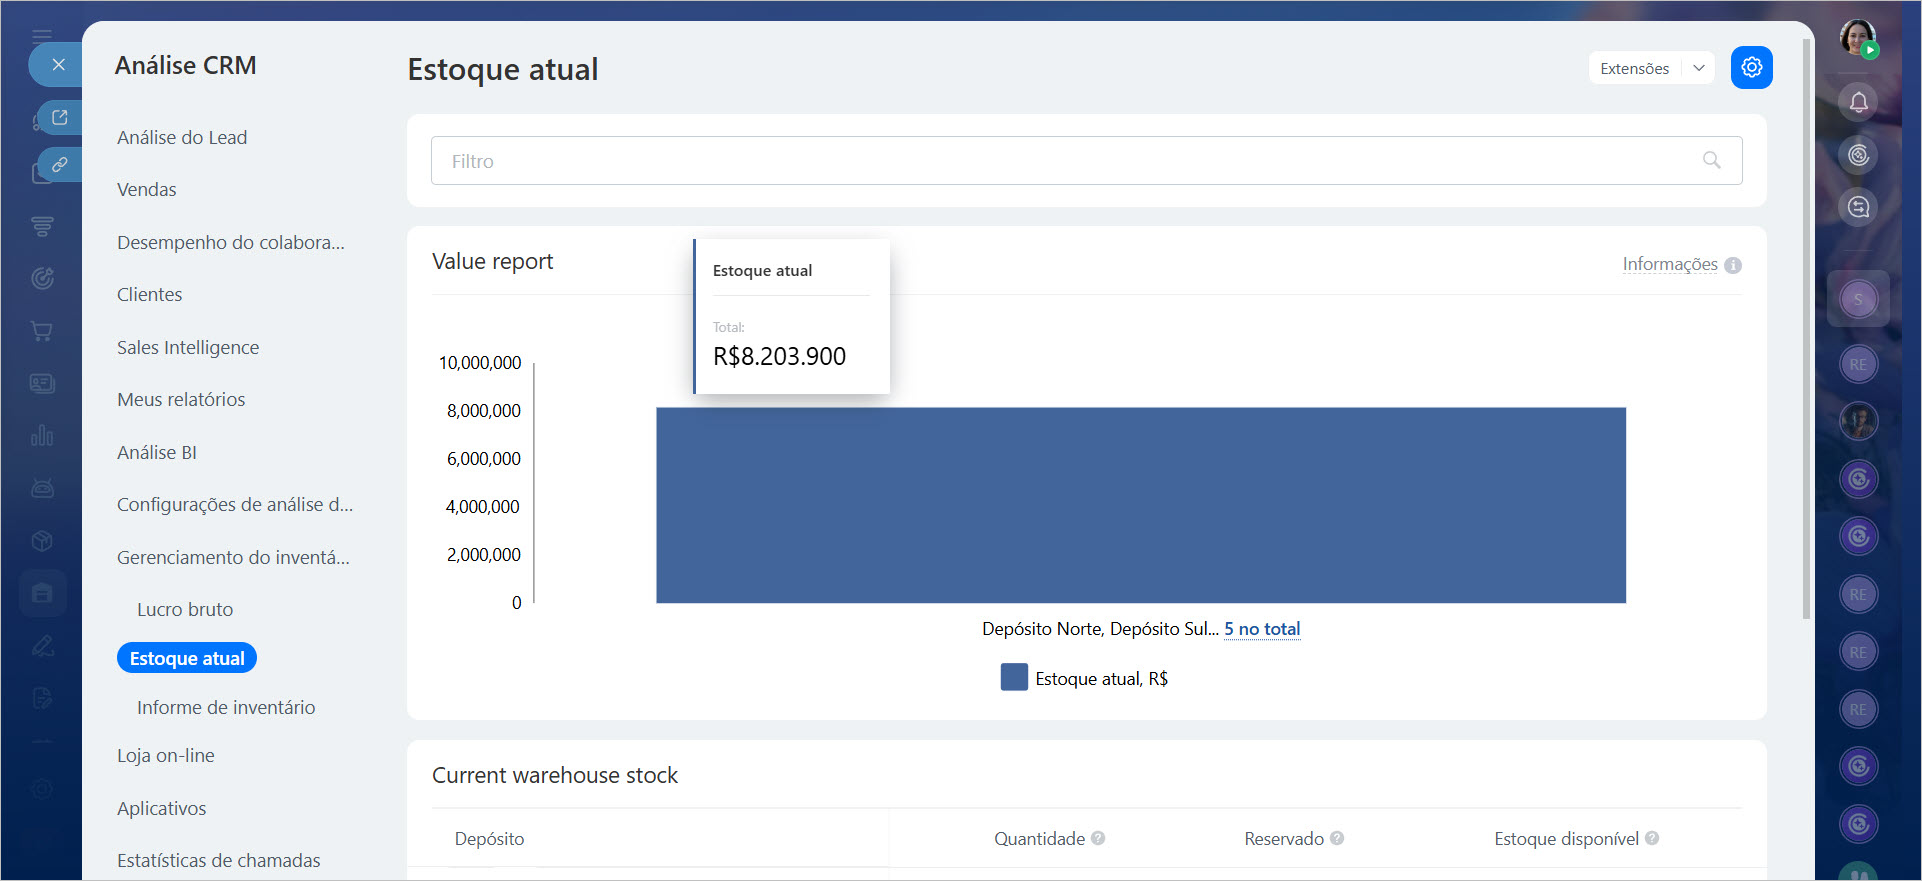Click the Quantidade help question icon

(1098, 838)
